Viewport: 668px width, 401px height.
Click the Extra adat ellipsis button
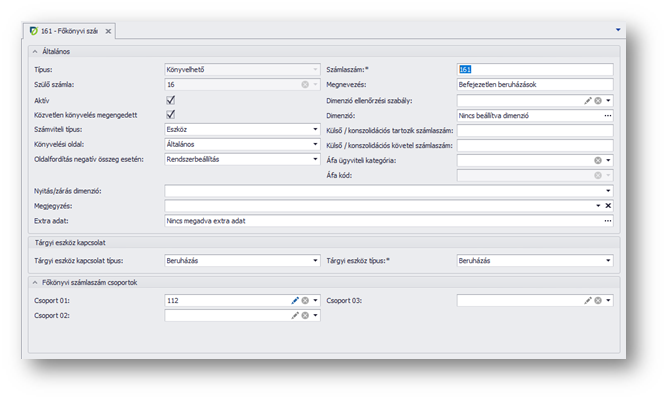pos(607,220)
